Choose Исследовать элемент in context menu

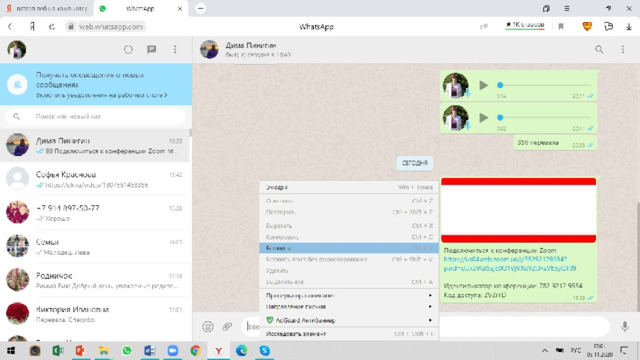pyautogui.click(x=349, y=334)
